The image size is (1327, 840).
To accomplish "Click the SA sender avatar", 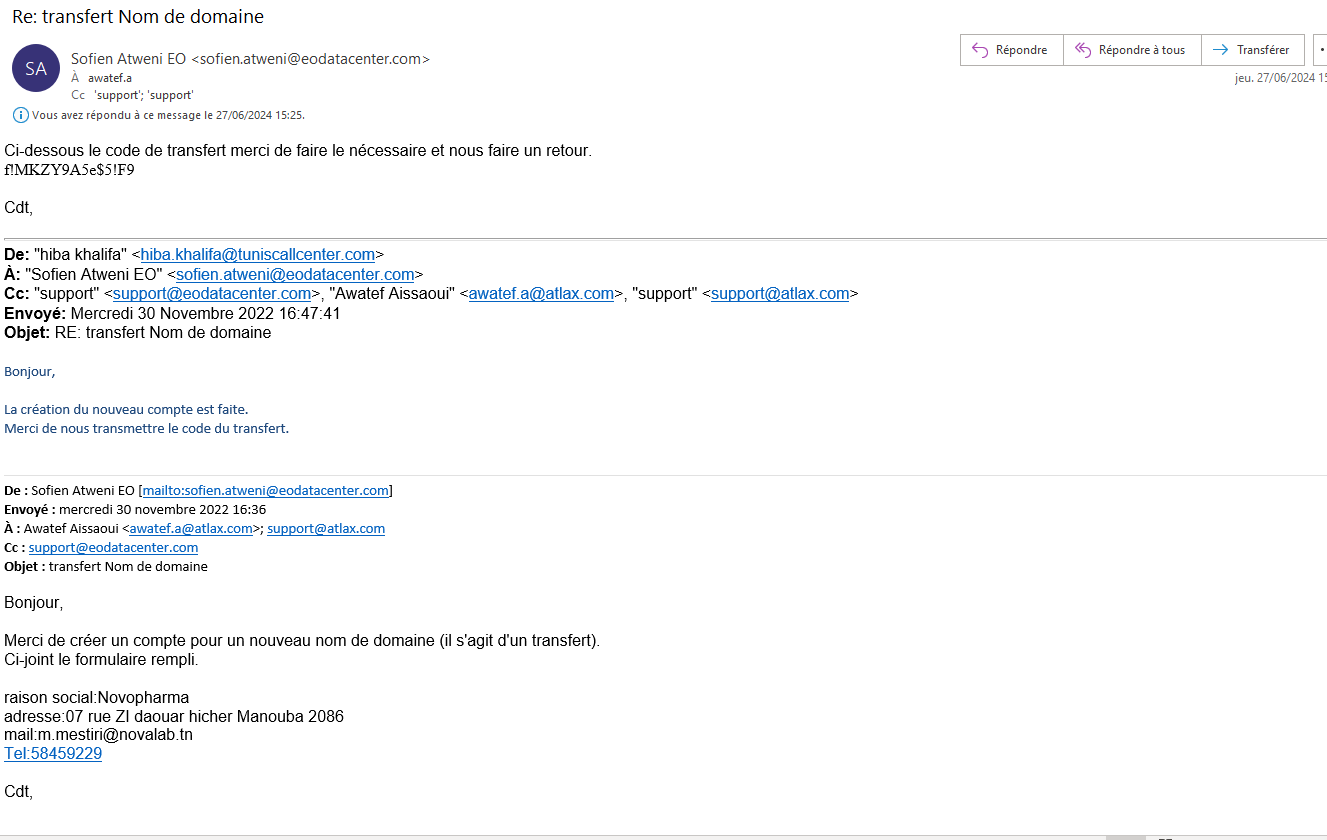I will pos(36,68).
